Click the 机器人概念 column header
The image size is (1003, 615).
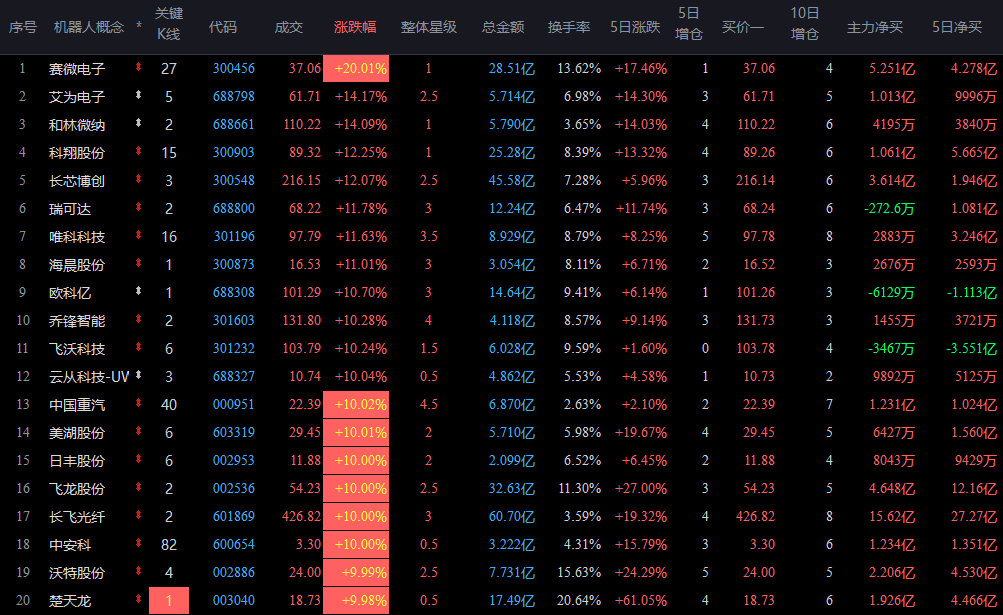pyautogui.click(x=89, y=27)
